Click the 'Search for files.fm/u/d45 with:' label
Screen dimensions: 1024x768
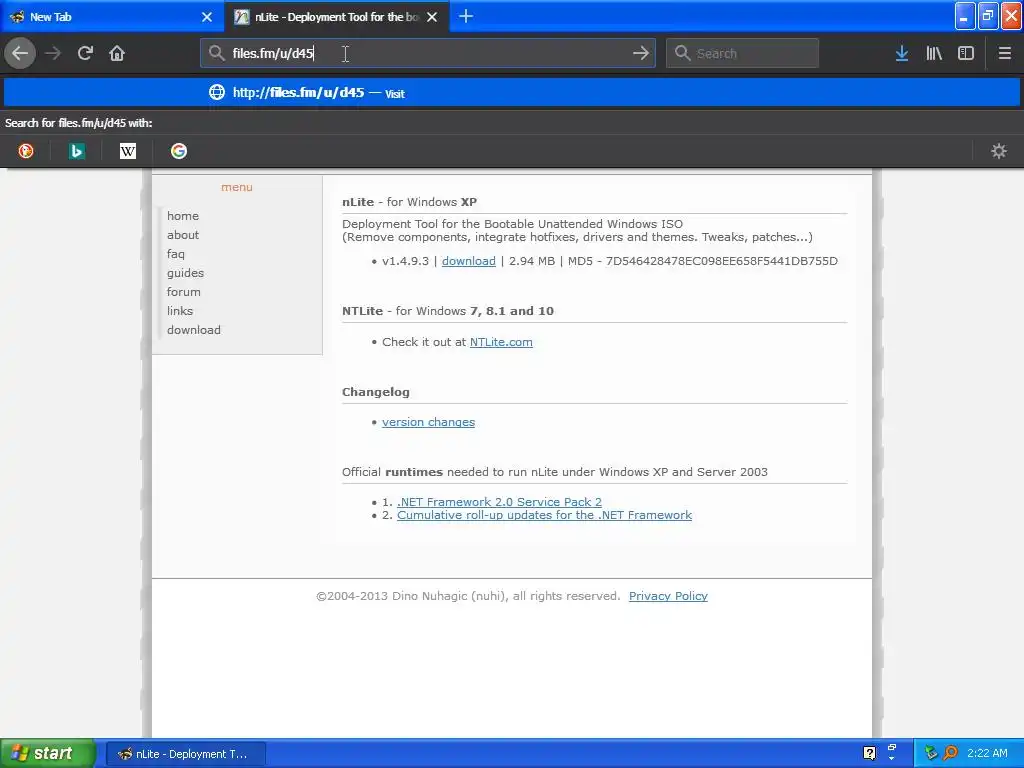click(78, 123)
